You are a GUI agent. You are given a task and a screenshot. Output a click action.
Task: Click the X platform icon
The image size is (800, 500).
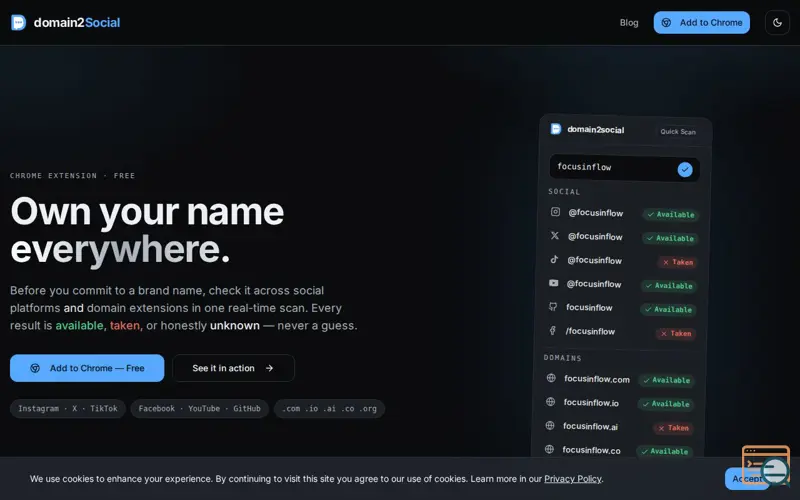point(555,236)
